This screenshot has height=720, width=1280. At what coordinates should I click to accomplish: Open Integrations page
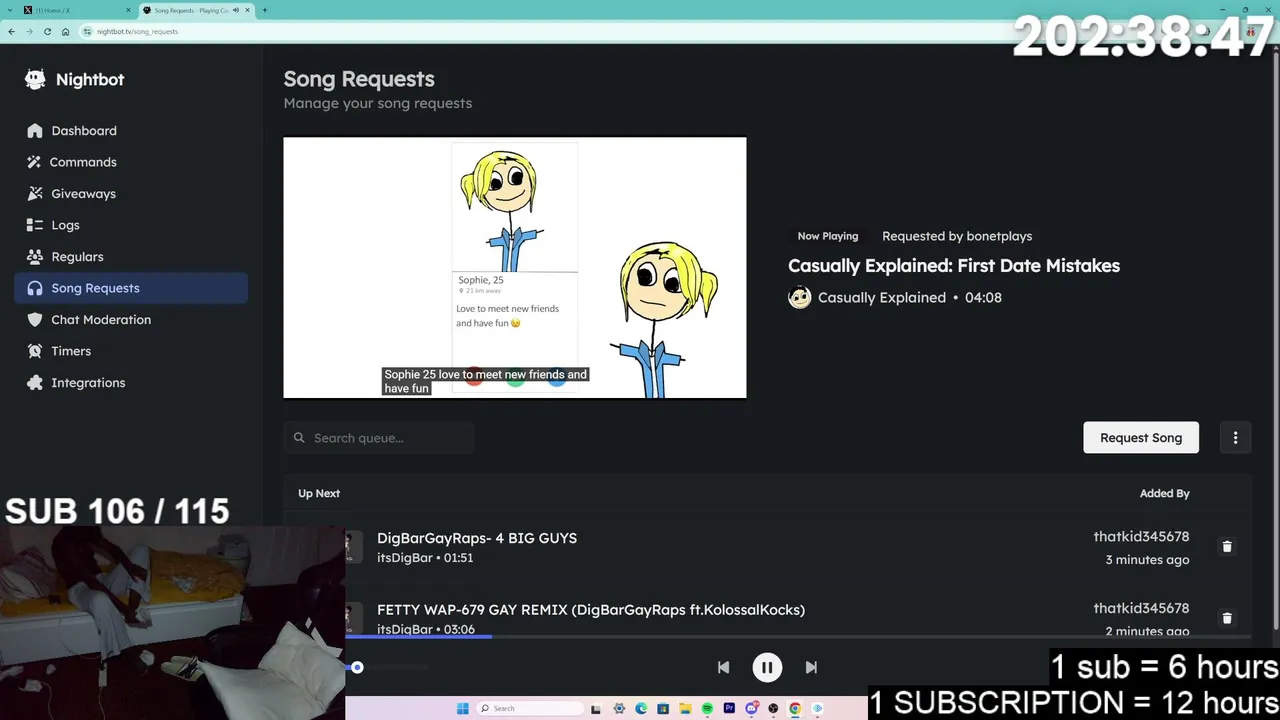[x=131, y=383]
